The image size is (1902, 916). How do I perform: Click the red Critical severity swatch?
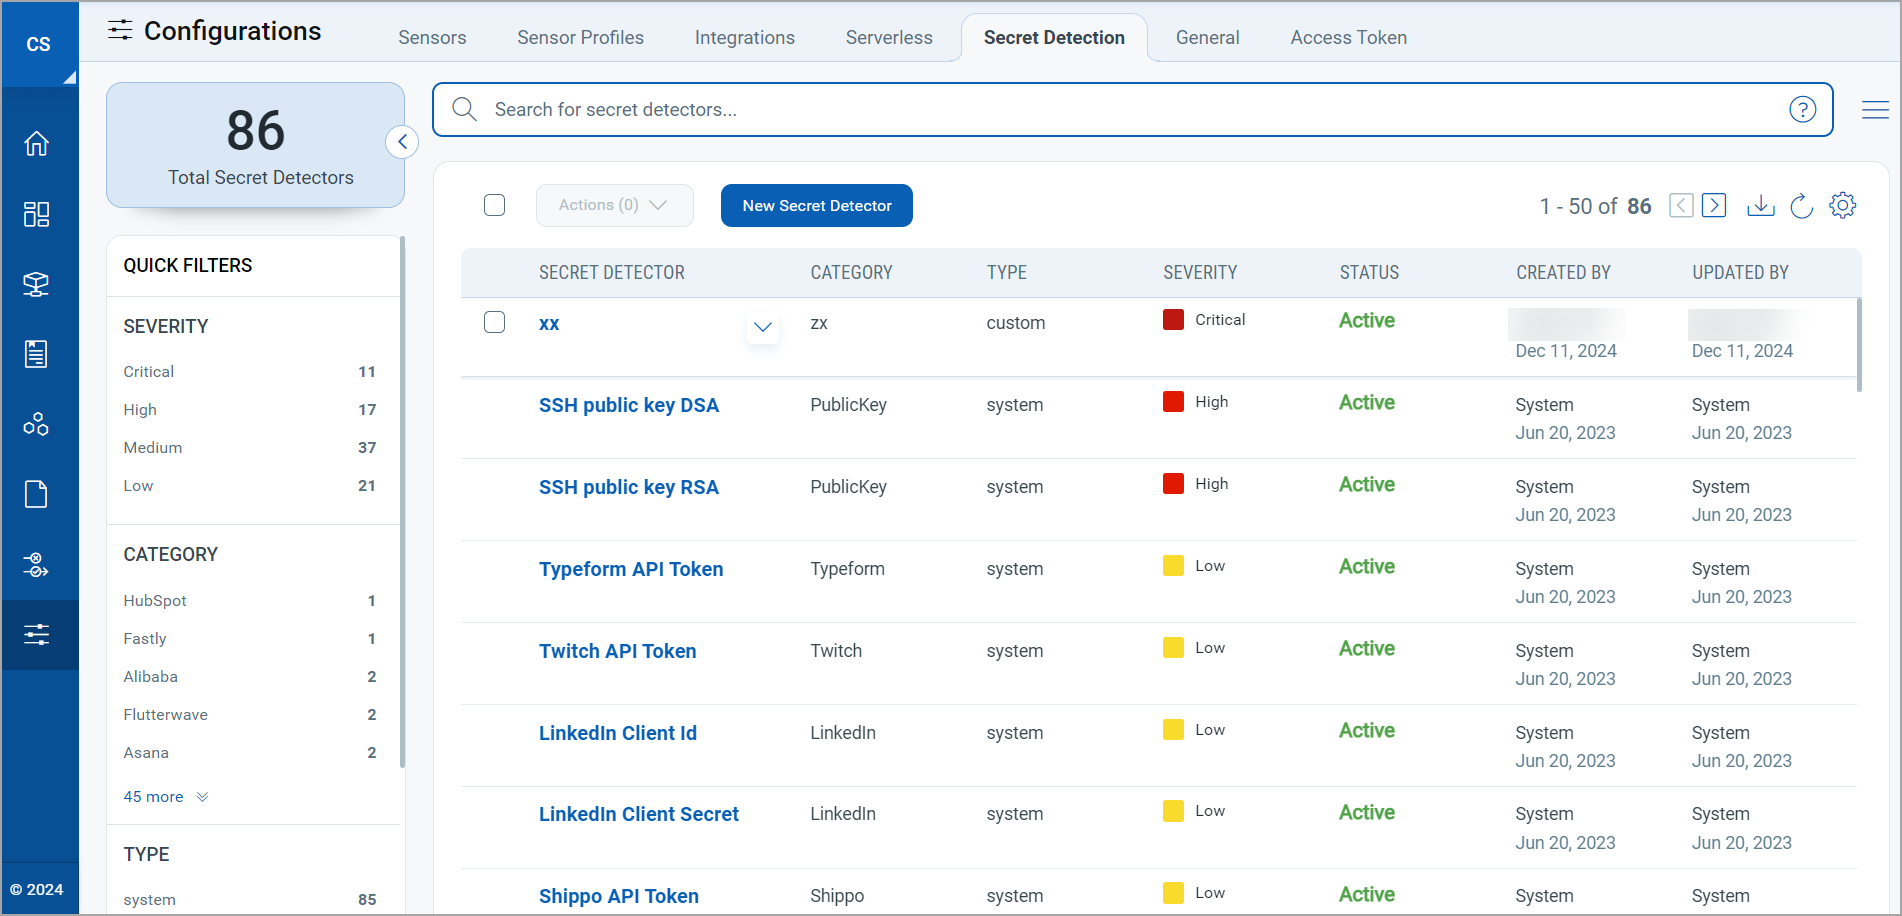click(1173, 320)
